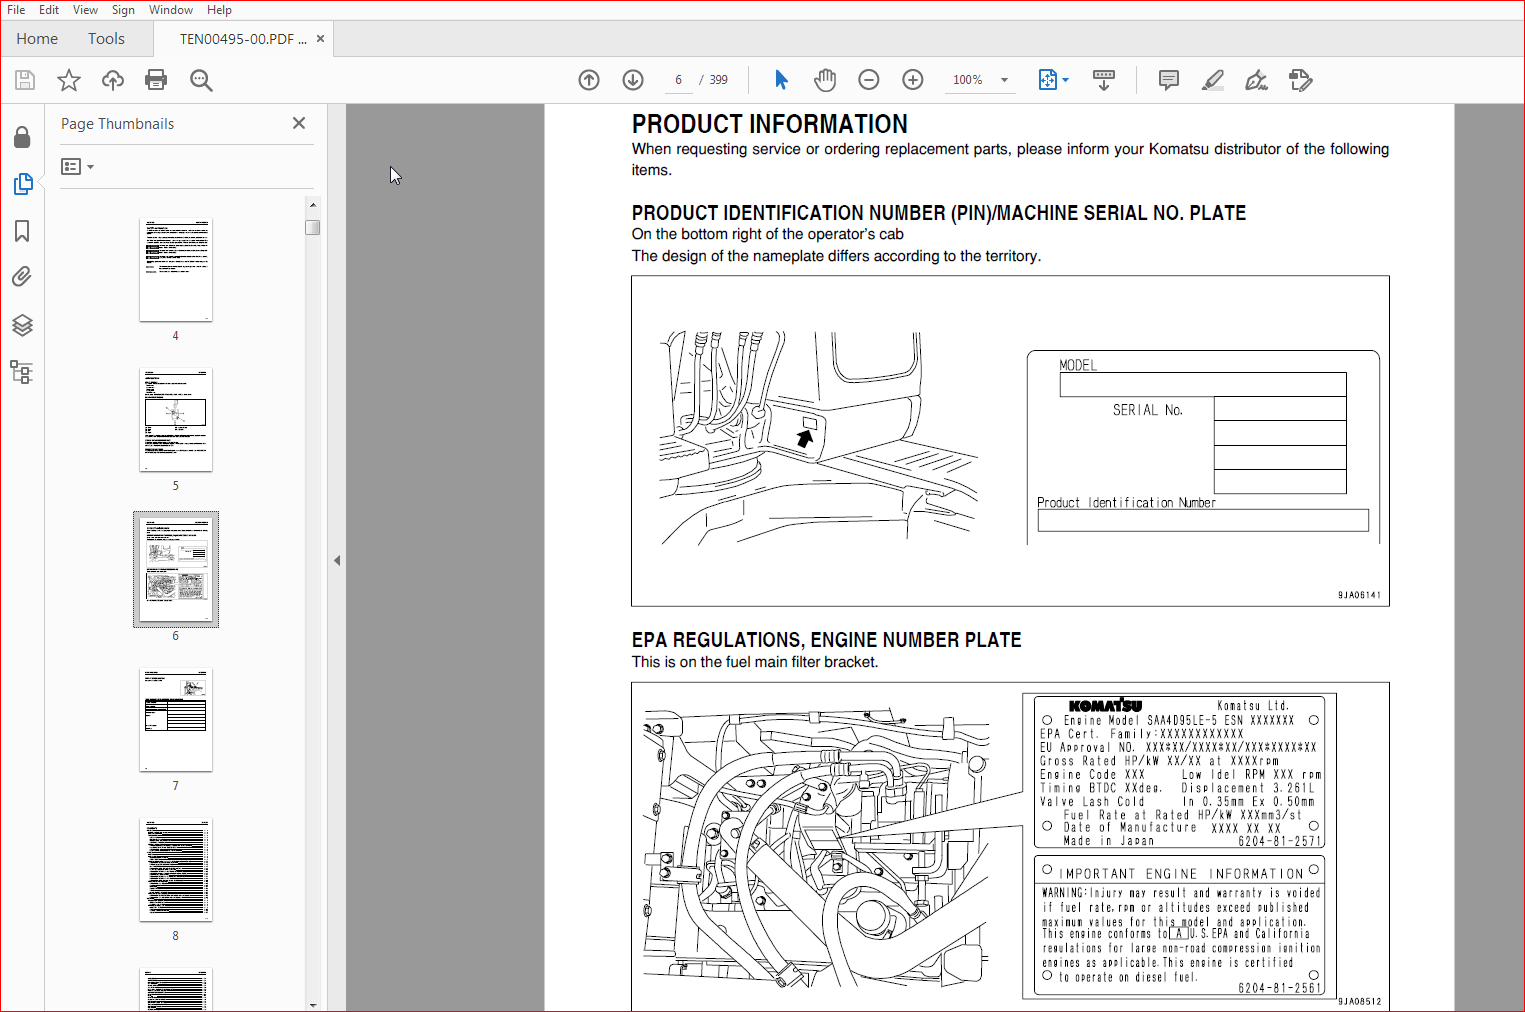Screen dimensions: 1525x1012
Task: Close the Page Thumbnails panel
Action: pos(299,123)
